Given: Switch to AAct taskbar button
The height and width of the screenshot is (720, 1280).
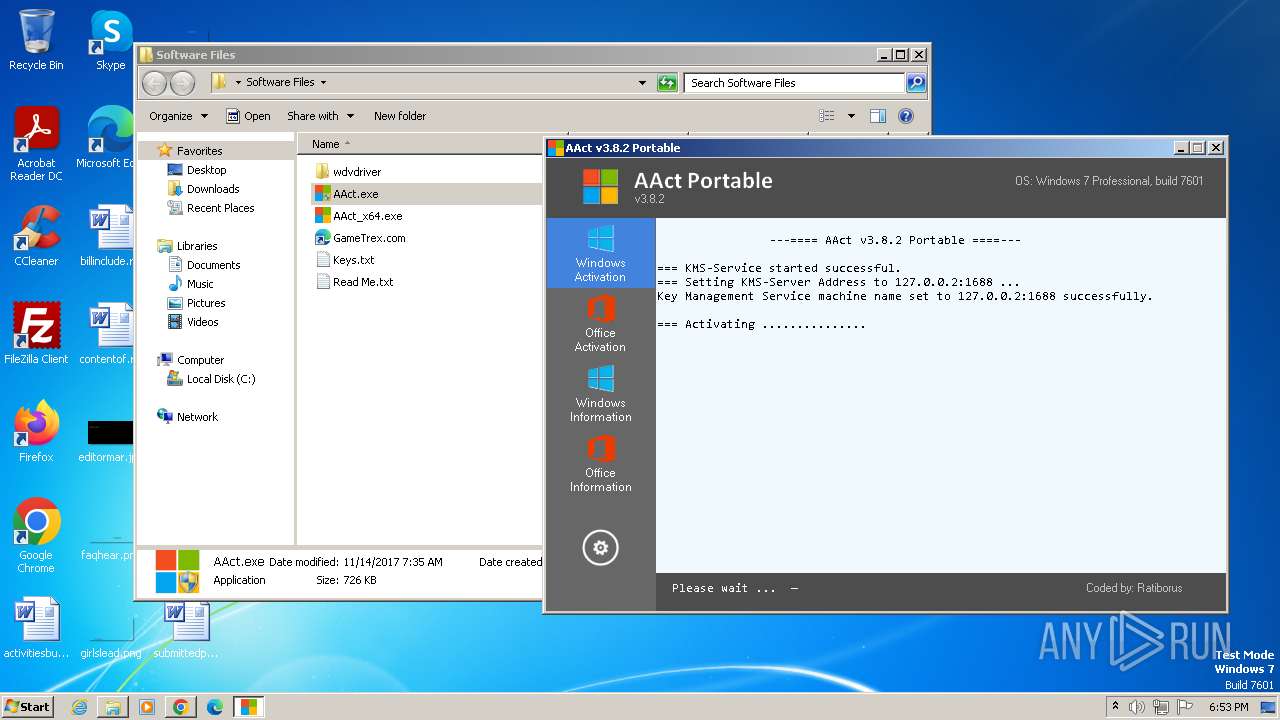Looking at the screenshot, I should tap(248, 707).
